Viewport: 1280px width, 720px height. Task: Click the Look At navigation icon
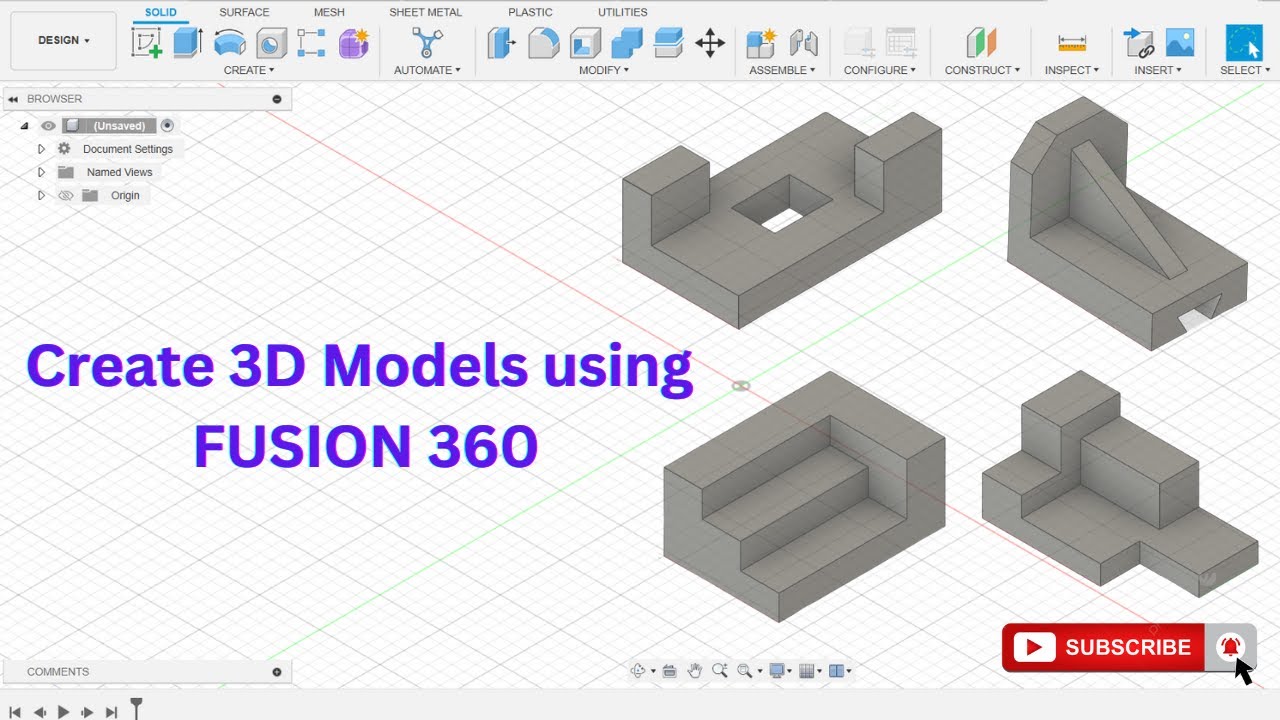click(670, 671)
